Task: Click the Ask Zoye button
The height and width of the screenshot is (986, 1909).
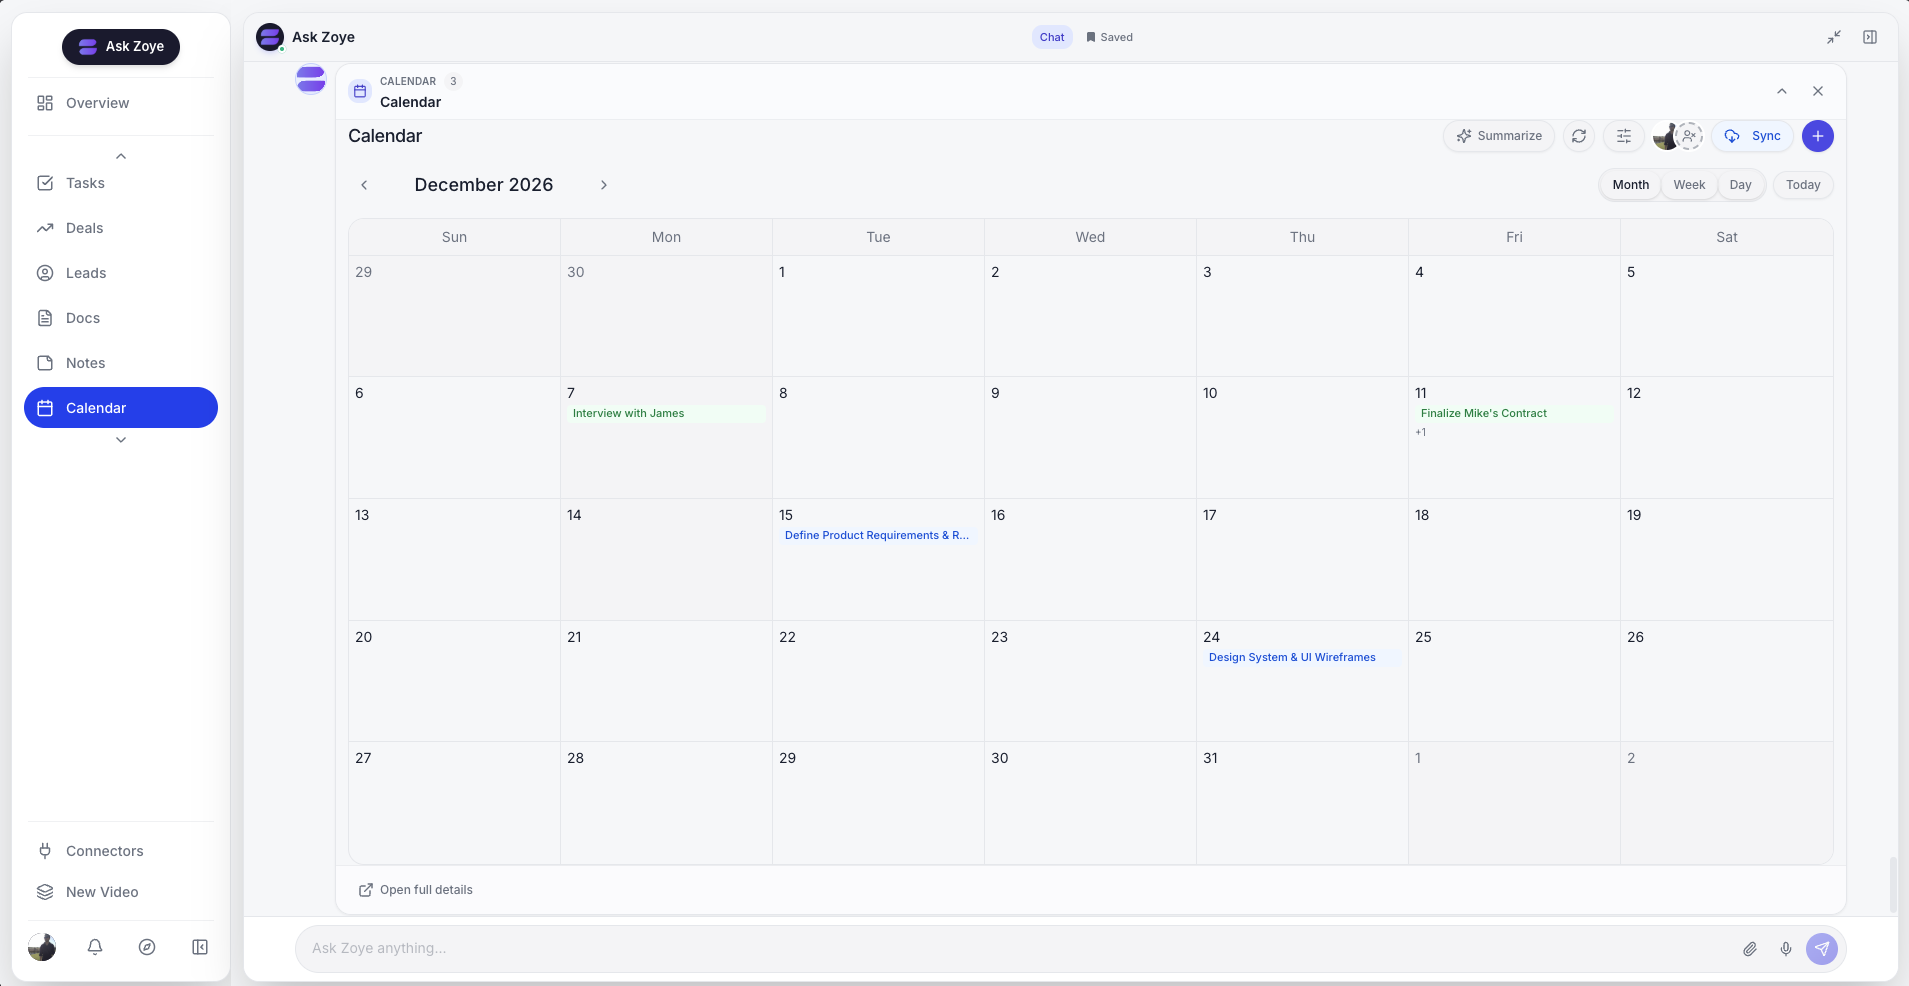Action: 121,46
